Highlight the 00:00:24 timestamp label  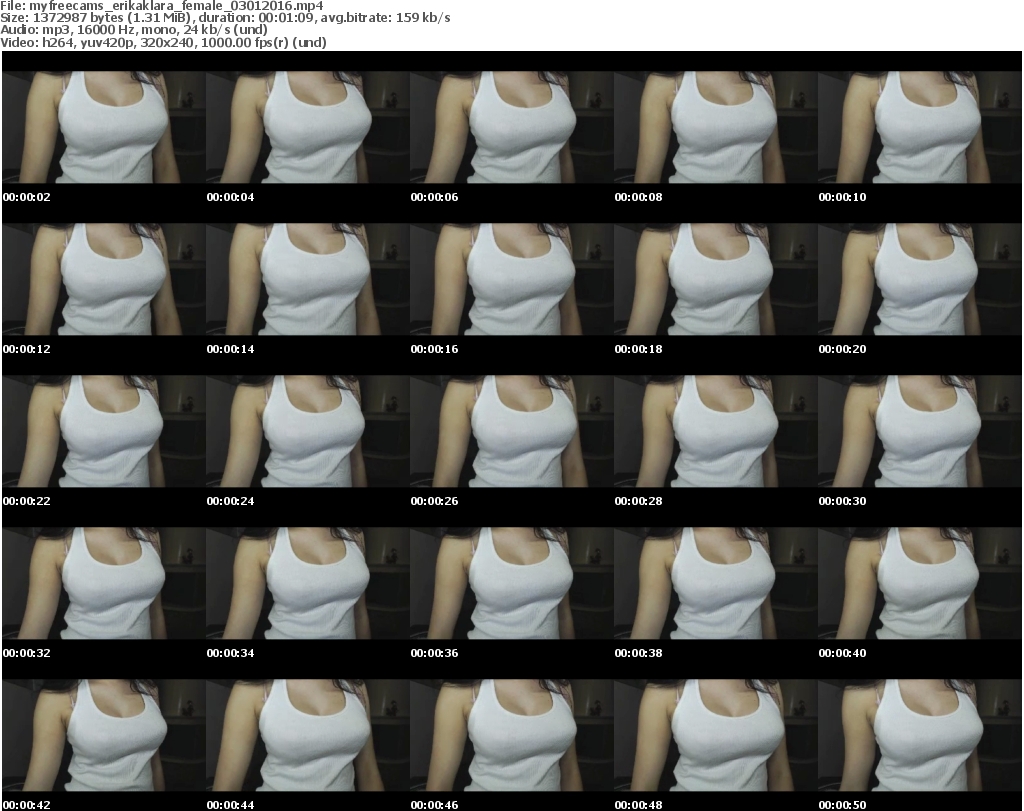click(x=231, y=501)
